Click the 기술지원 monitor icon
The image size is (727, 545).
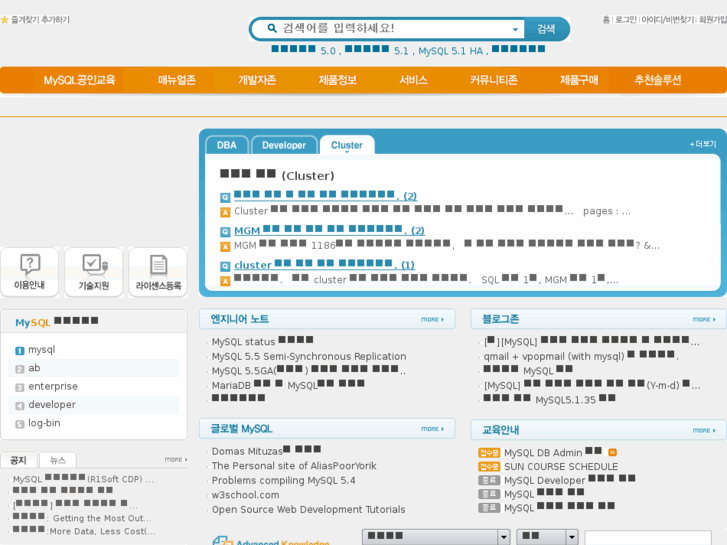click(x=95, y=264)
